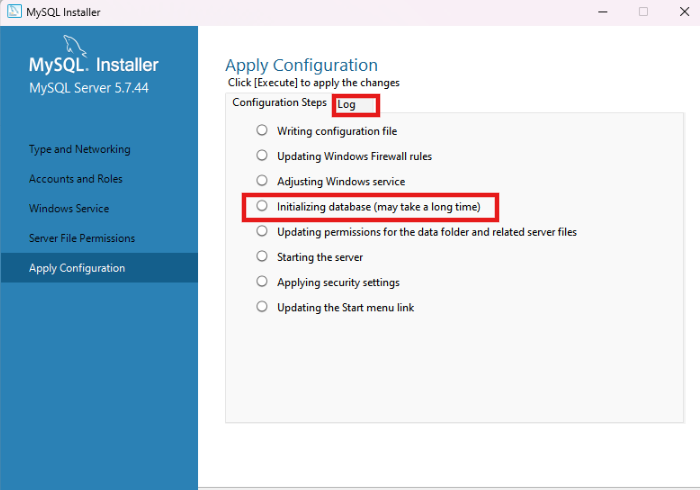Close the MySQL Installer window
The height and width of the screenshot is (490, 700).
coord(684,12)
